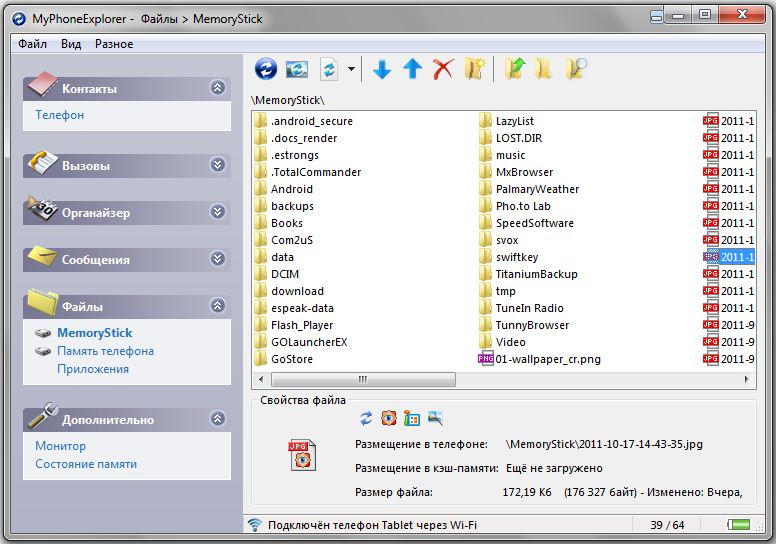Click the Дополнительно wrench icon

(x=43, y=415)
